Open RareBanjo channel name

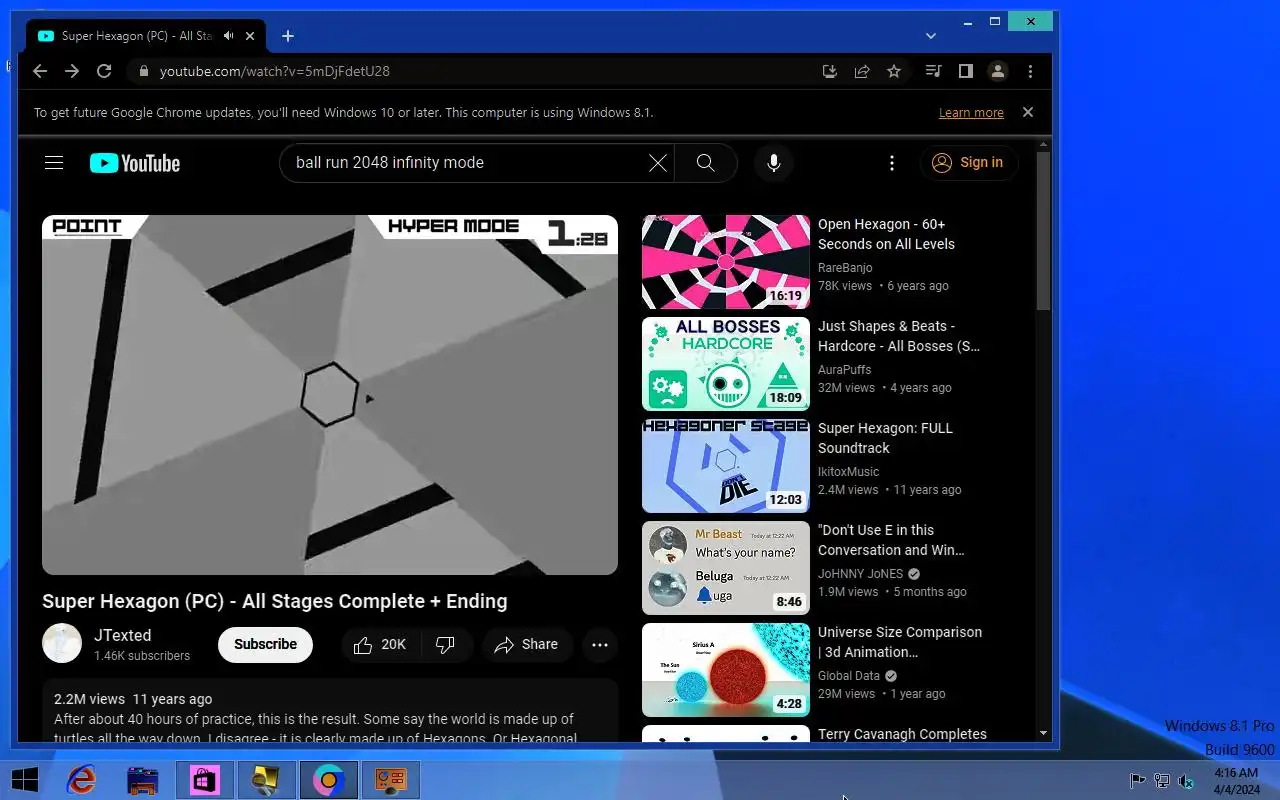(845, 268)
